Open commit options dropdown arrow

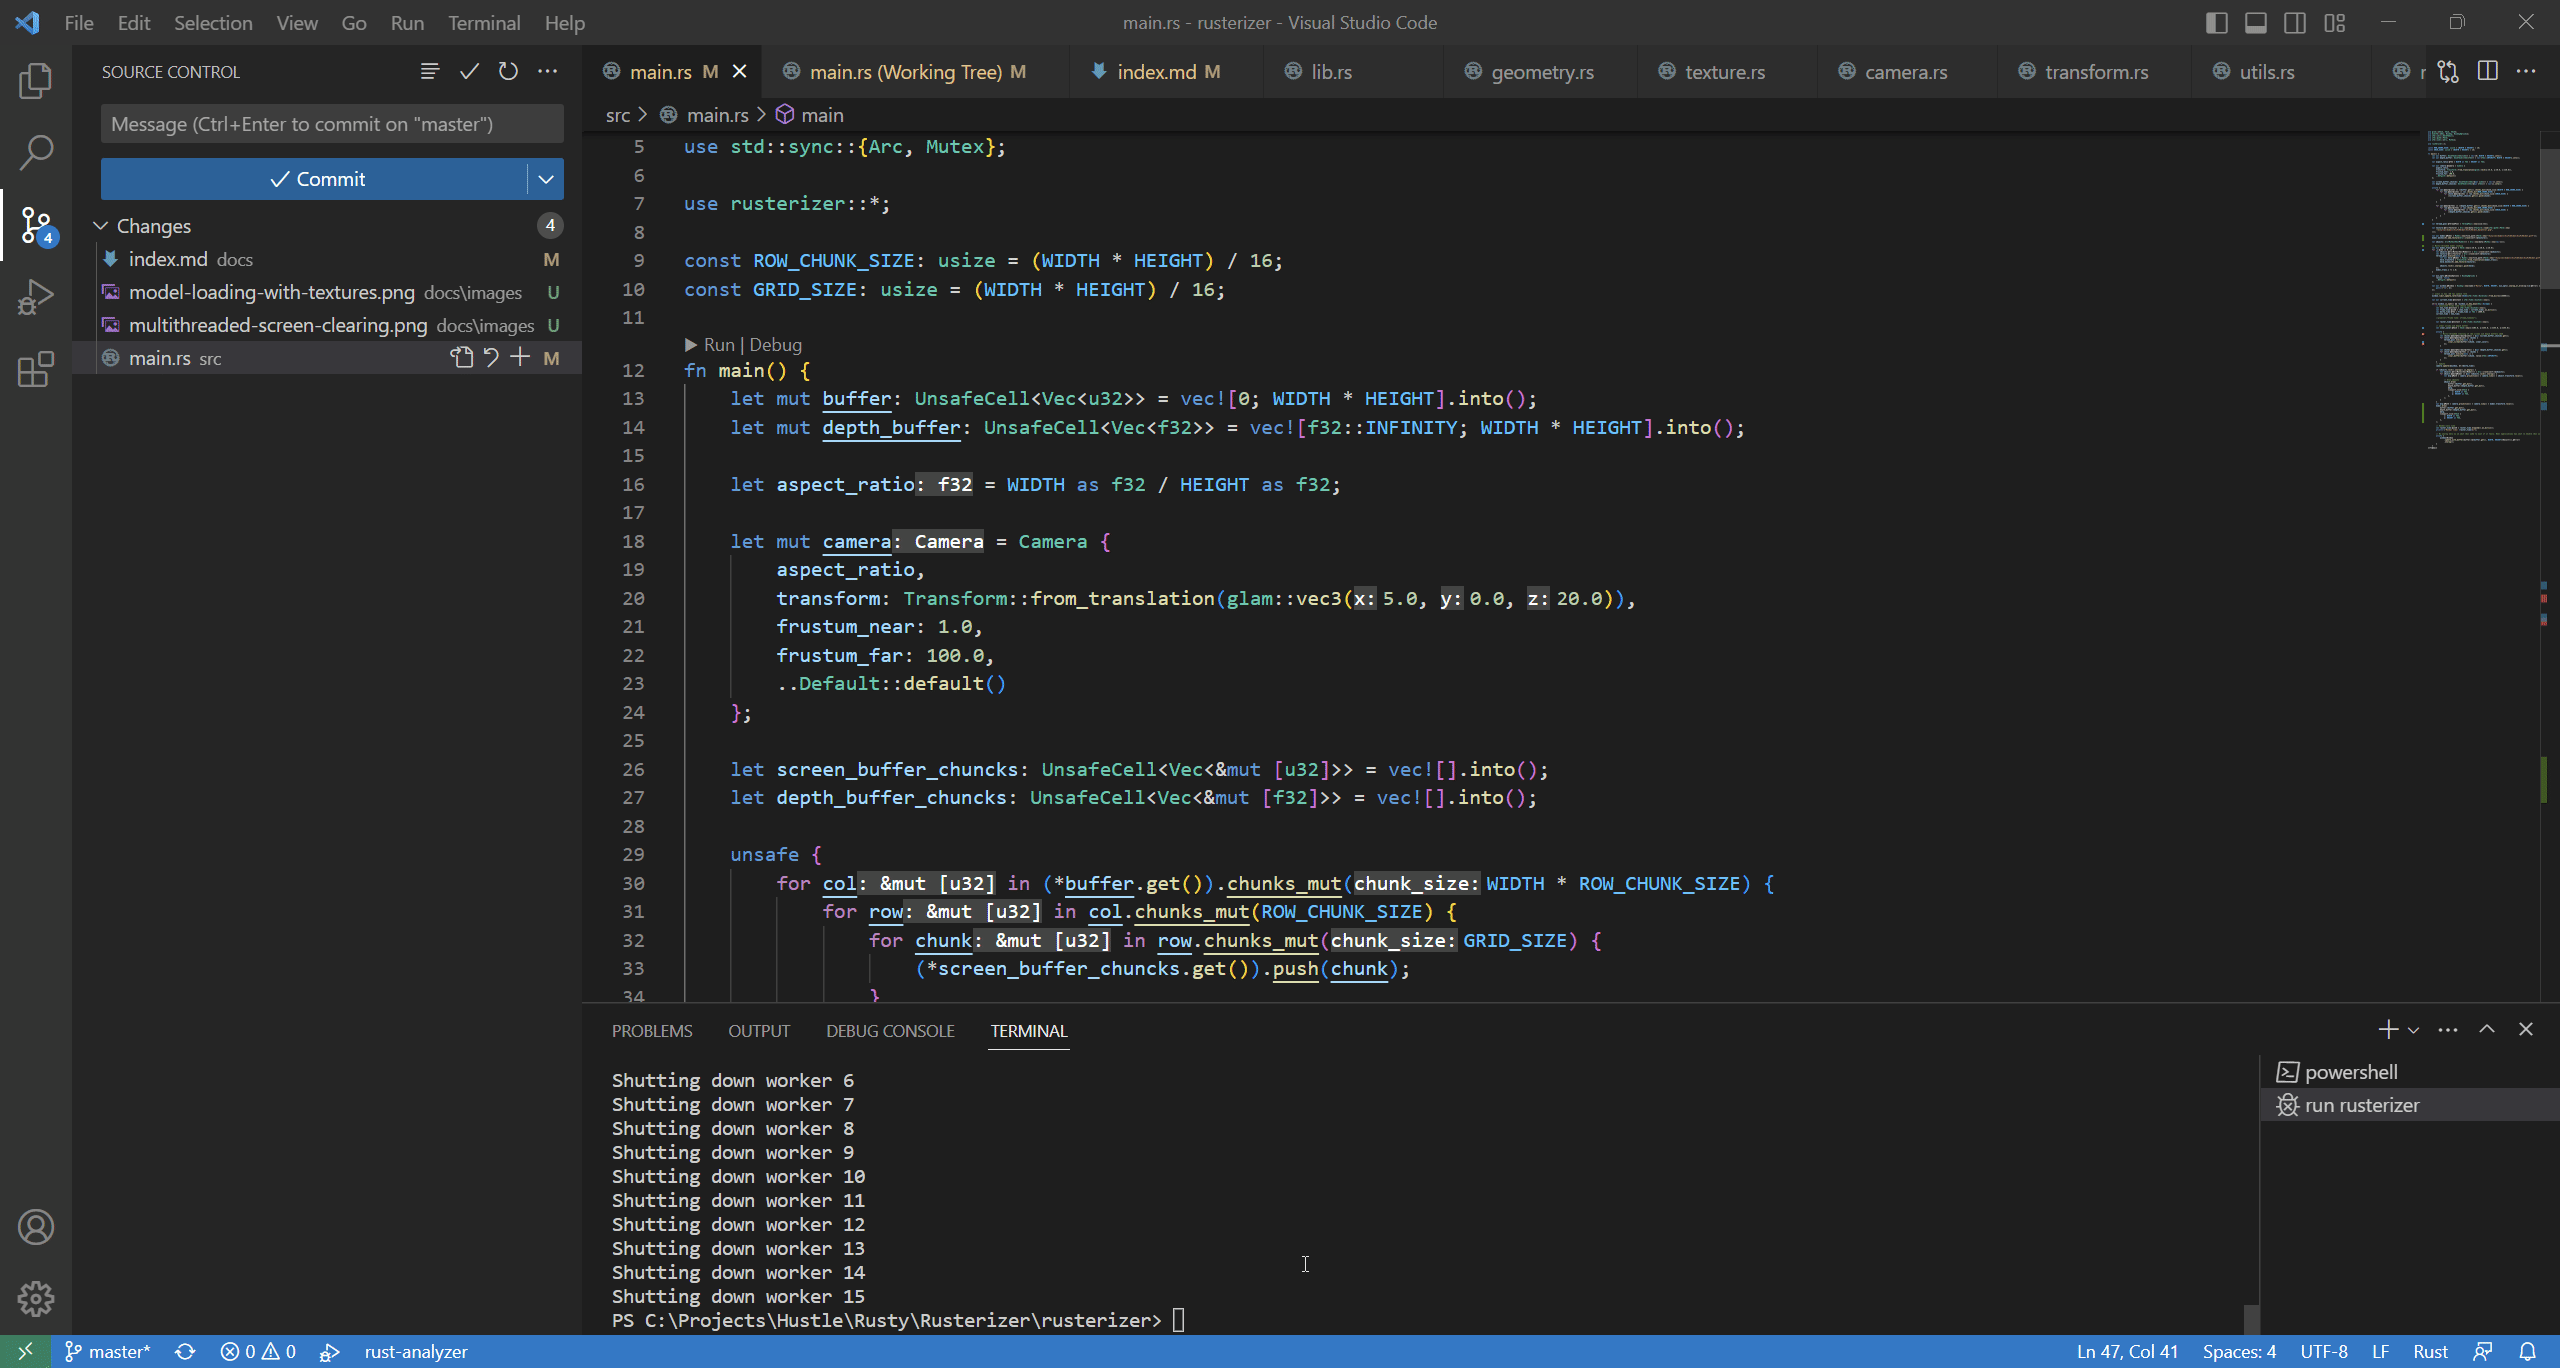pos(546,179)
